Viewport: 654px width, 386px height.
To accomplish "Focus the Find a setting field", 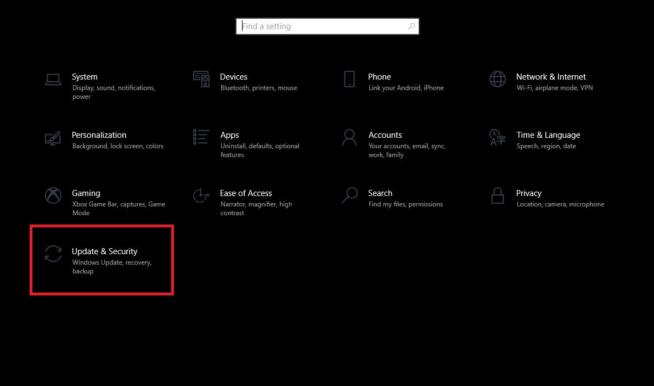I will [327, 26].
